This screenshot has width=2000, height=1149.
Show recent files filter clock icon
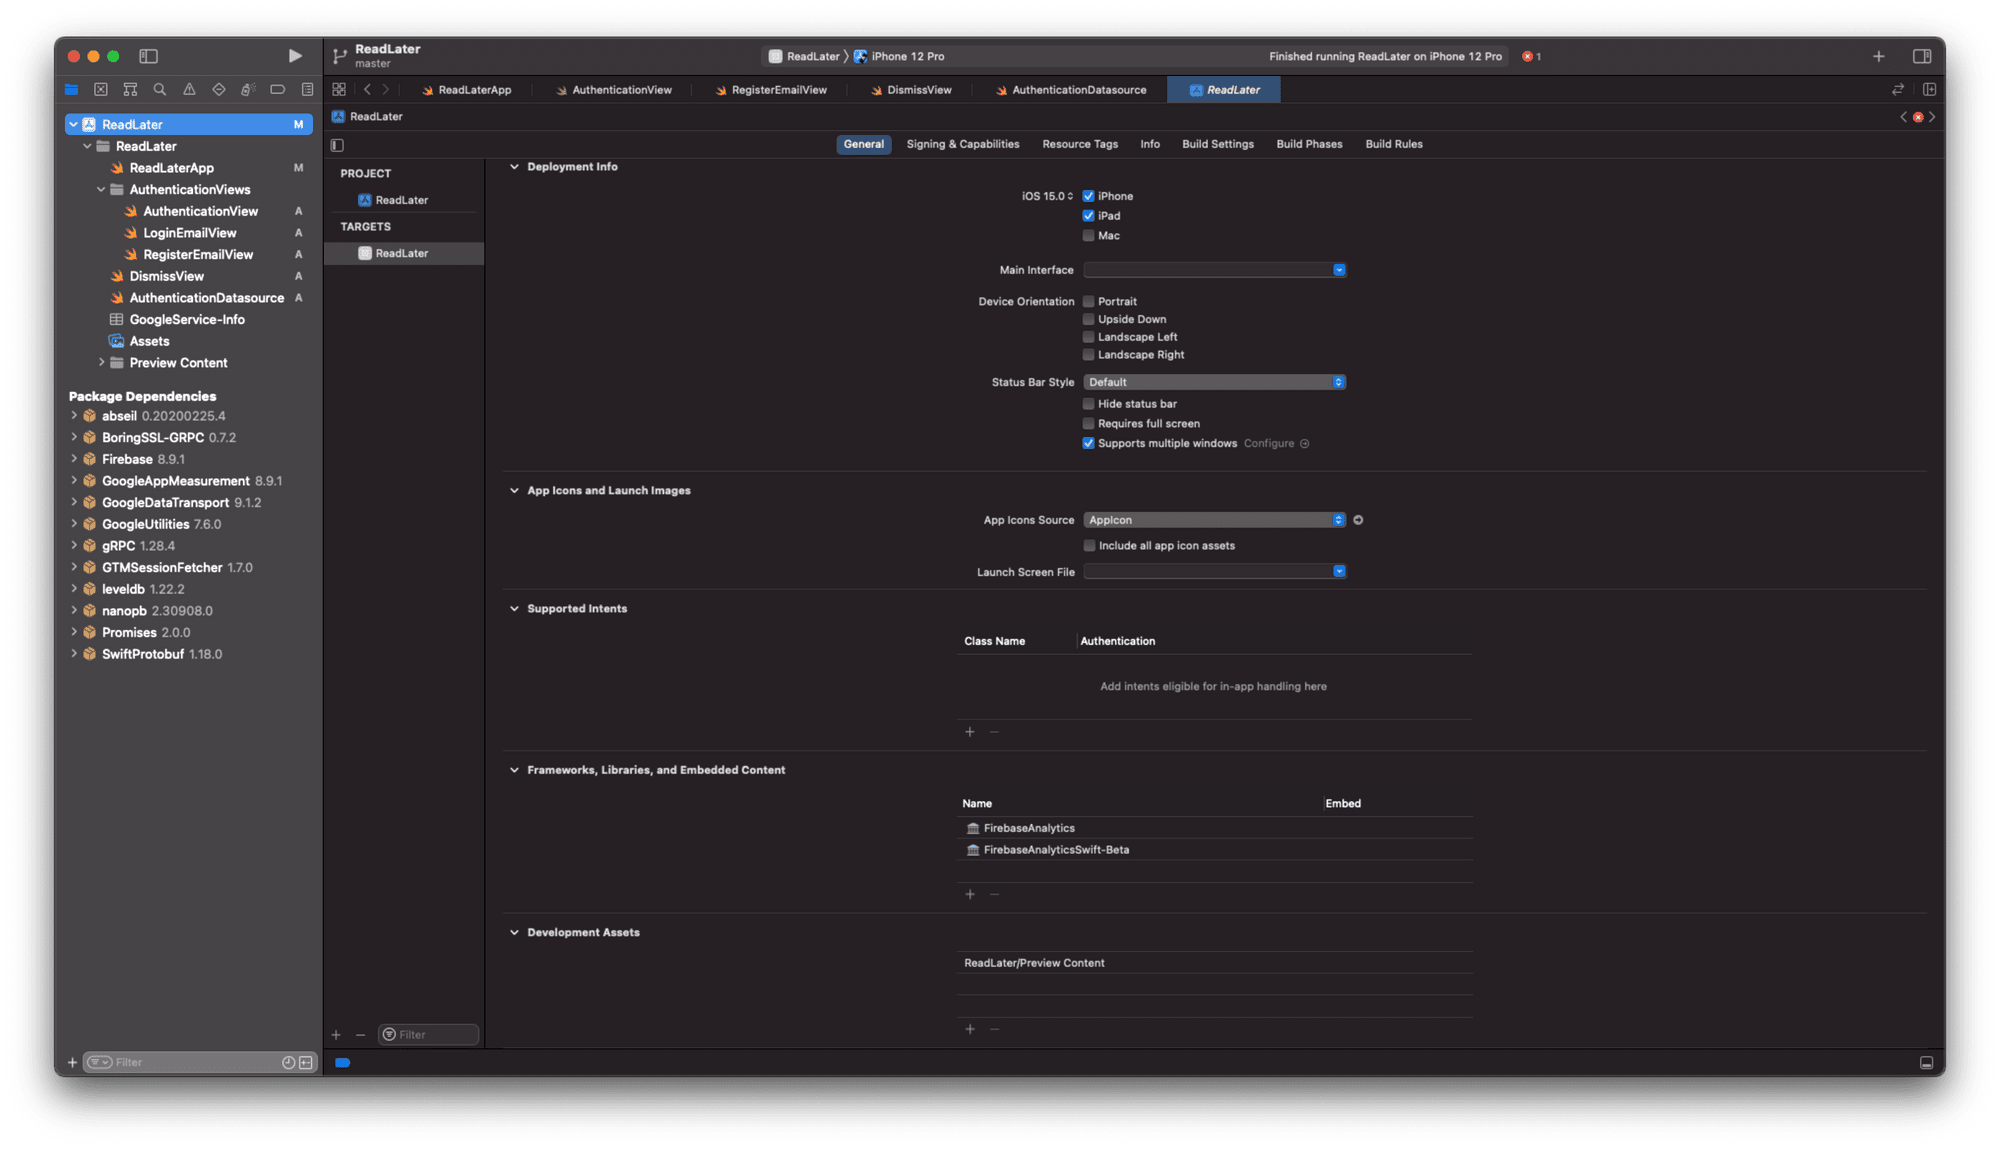point(288,1063)
